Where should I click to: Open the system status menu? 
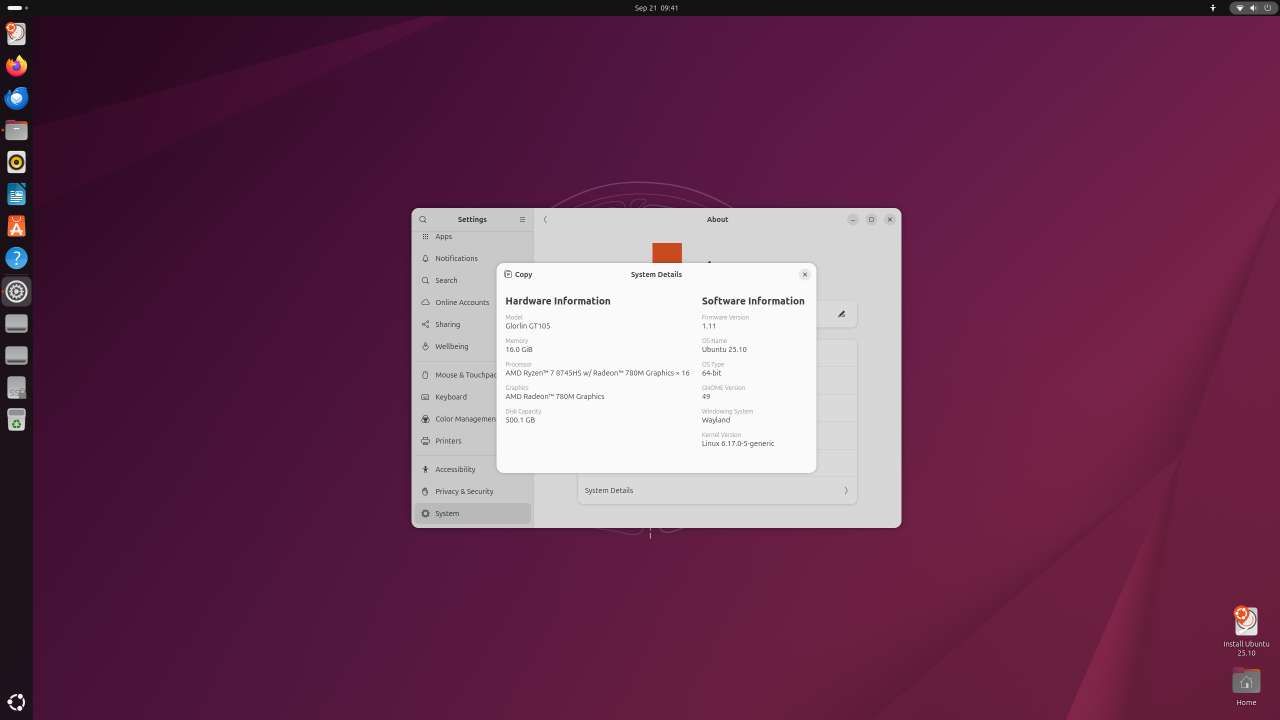pos(1253,7)
